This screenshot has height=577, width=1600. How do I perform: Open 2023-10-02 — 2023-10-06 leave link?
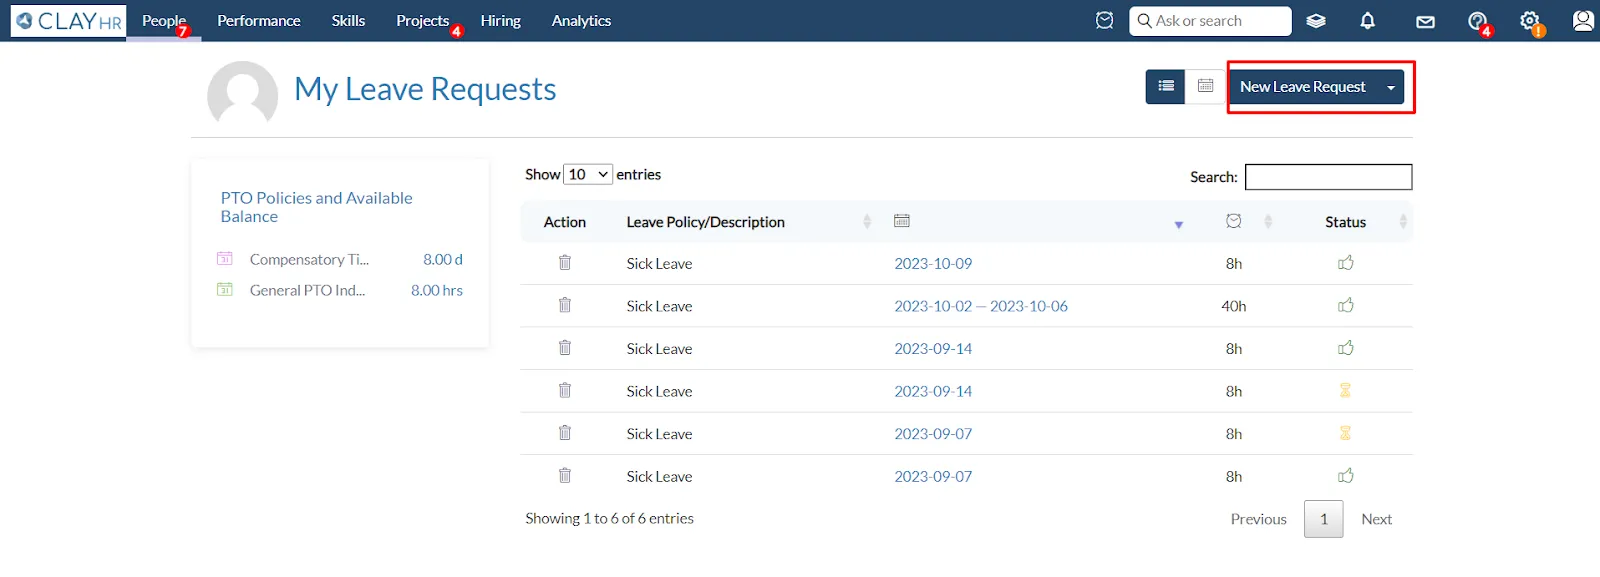[x=981, y=306]
